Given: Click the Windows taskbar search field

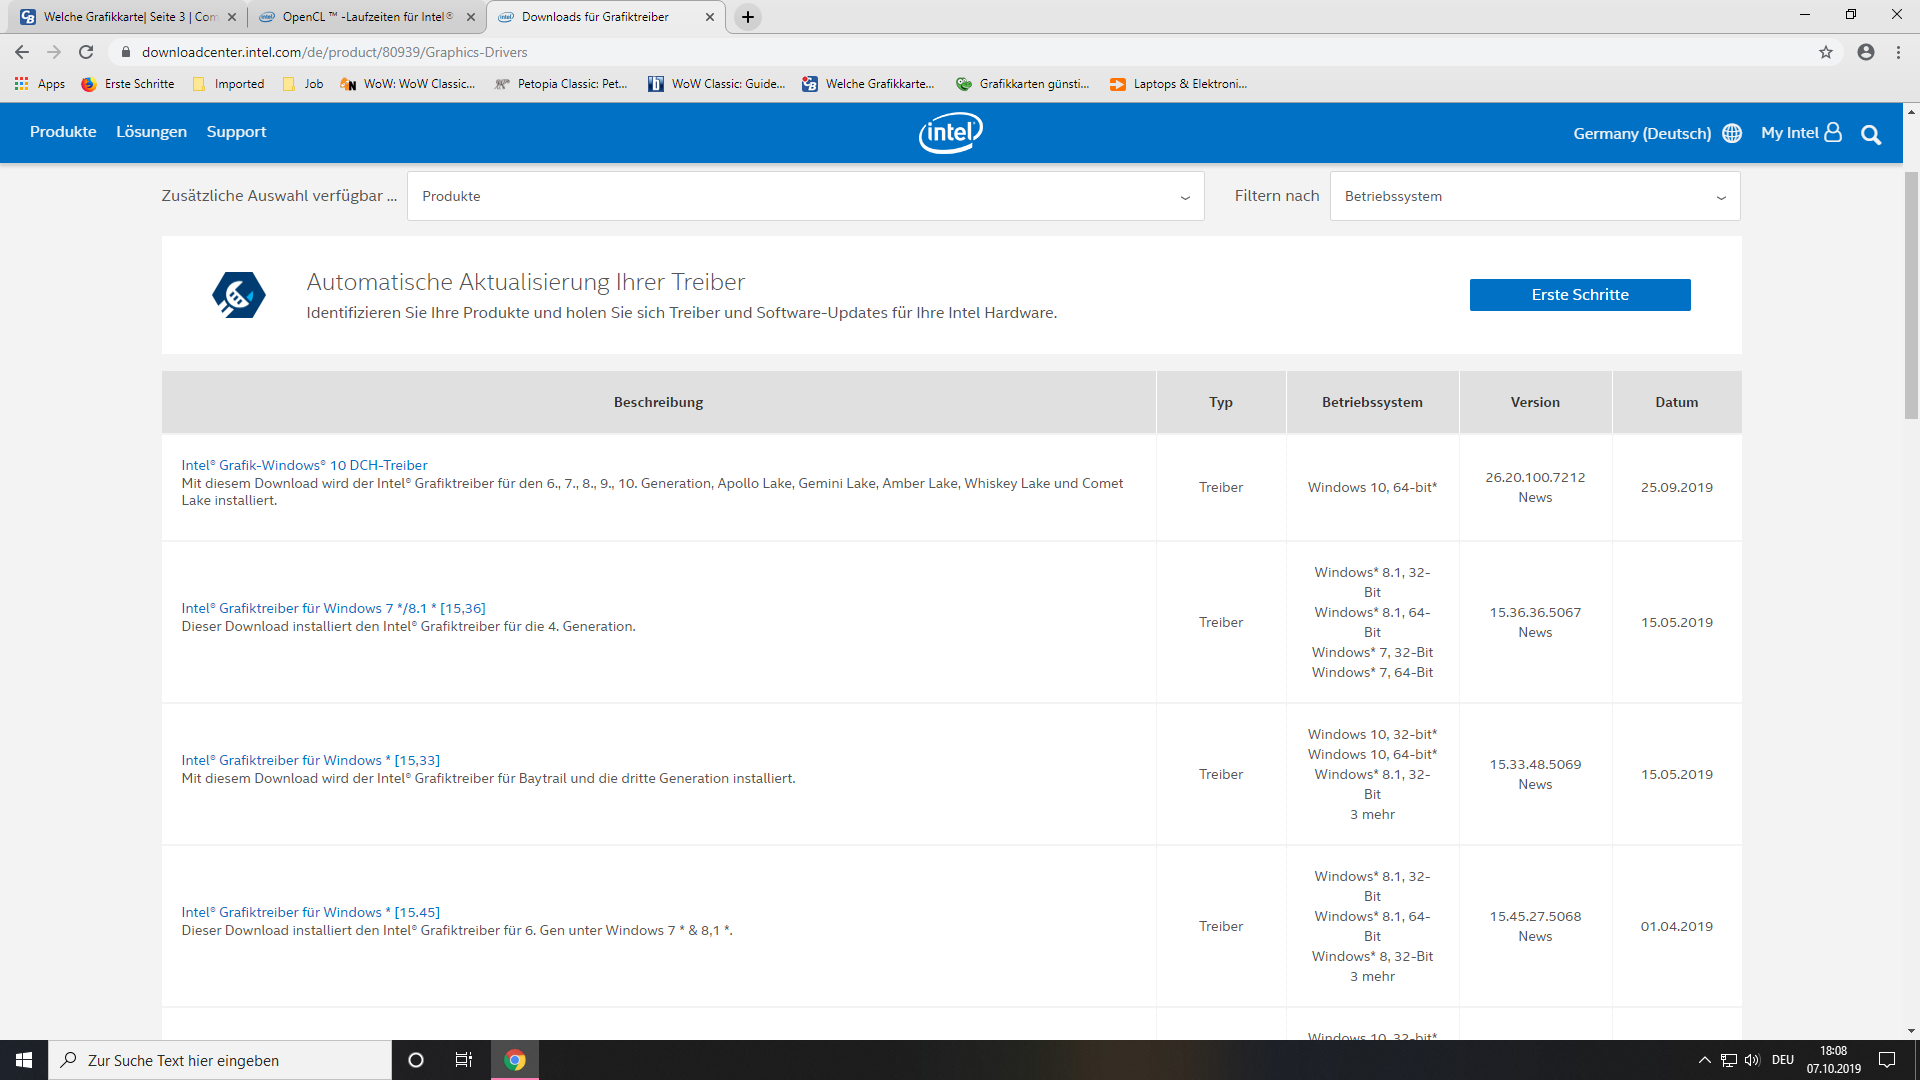Looking at the screenshot, I should (220, 1060).
